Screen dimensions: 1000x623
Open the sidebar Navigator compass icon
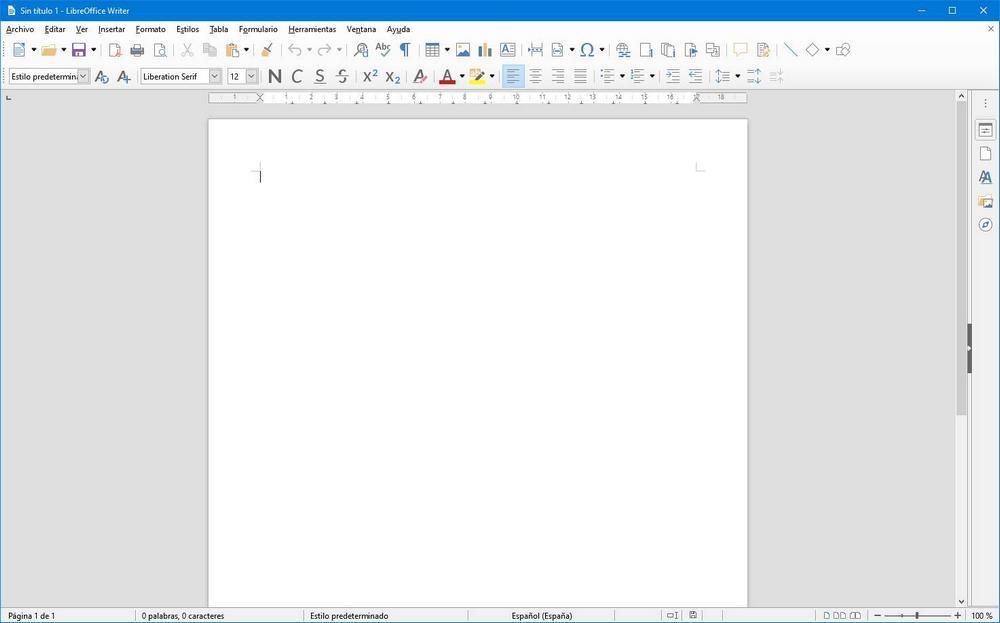click(x=985, y=224)
